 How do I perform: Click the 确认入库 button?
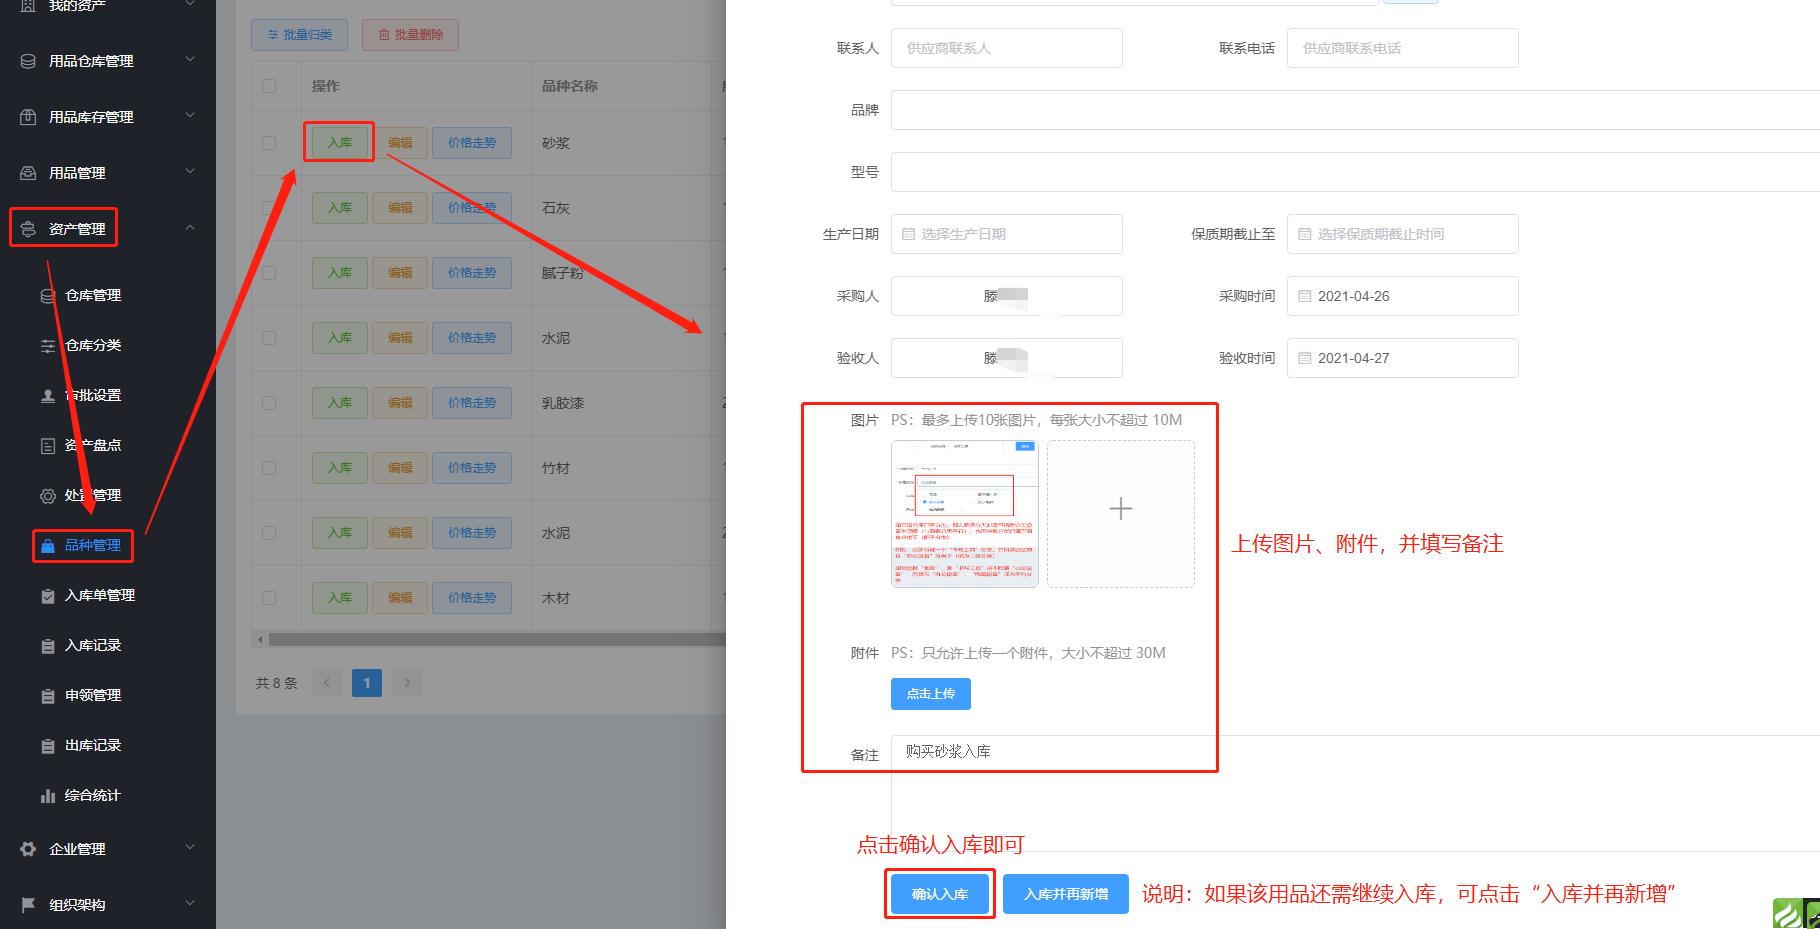pos(940,894)
